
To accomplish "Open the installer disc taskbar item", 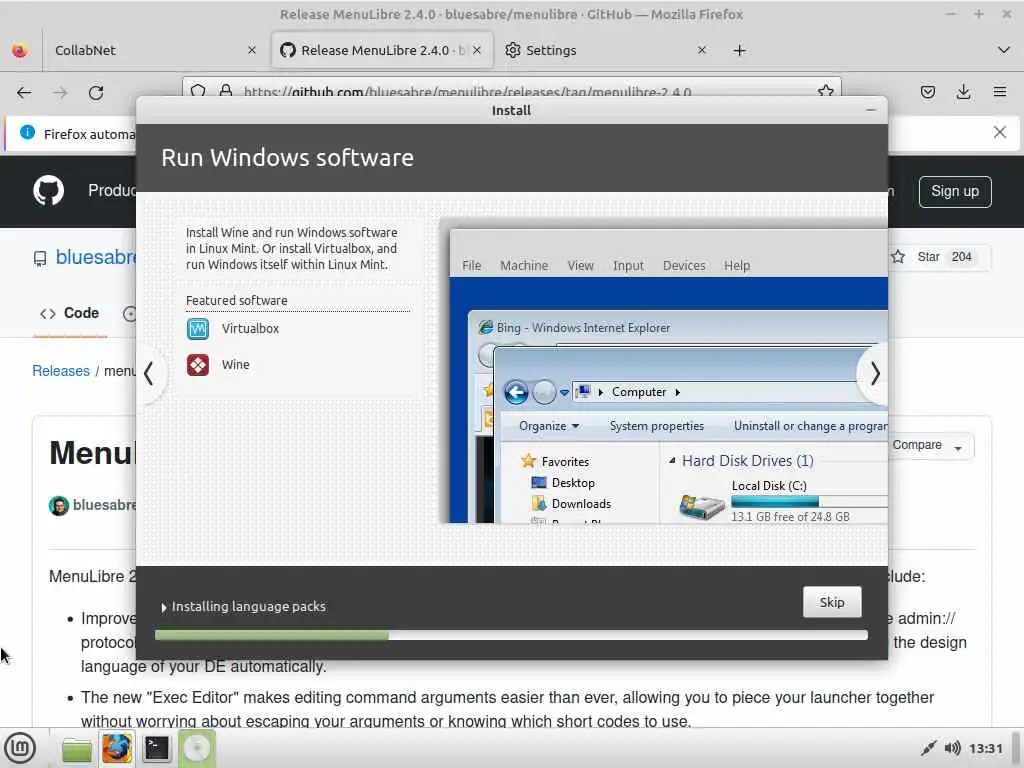I will 197,748.
